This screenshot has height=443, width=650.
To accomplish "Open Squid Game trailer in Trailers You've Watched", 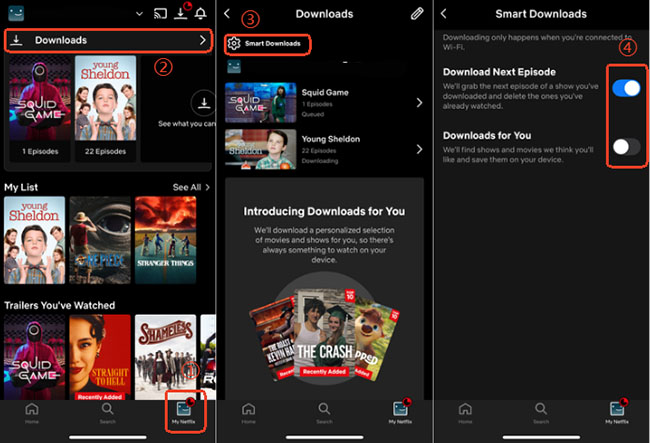I will [34, 357].
